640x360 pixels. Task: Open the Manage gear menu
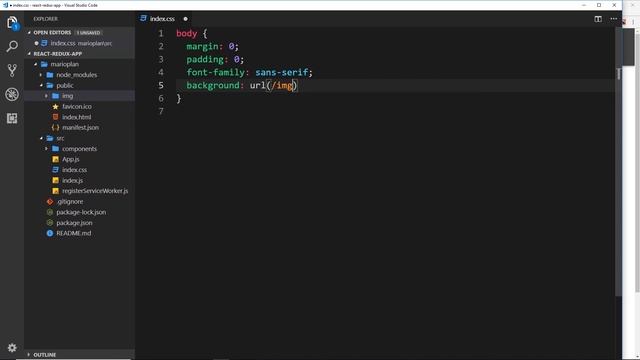(12, 348)
